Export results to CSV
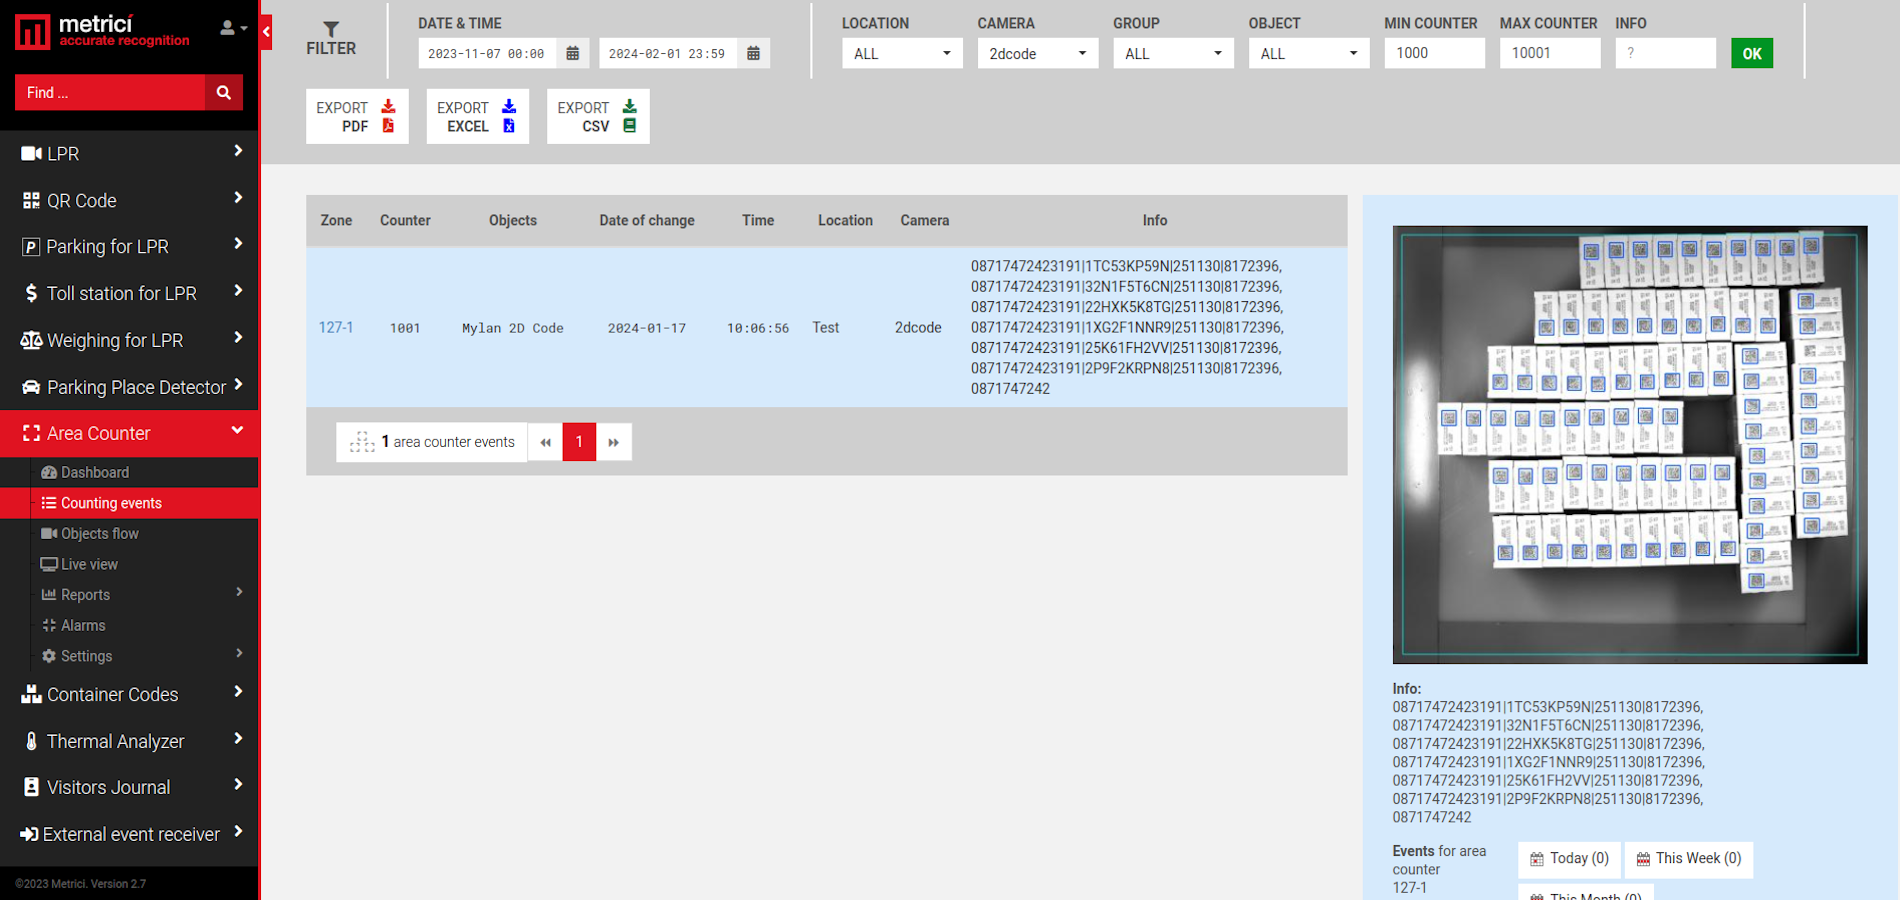This screenshot has height=900, width=1900. point(598,116)
